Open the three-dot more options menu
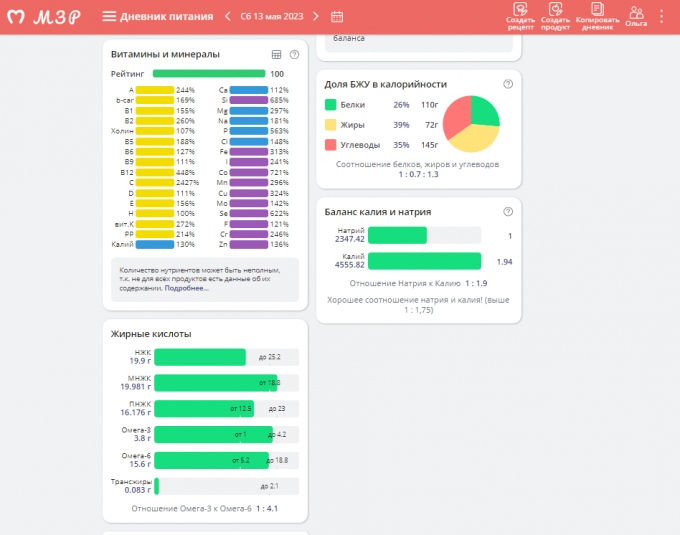Viewport: 680px width, 535px height. pos(661,16)
